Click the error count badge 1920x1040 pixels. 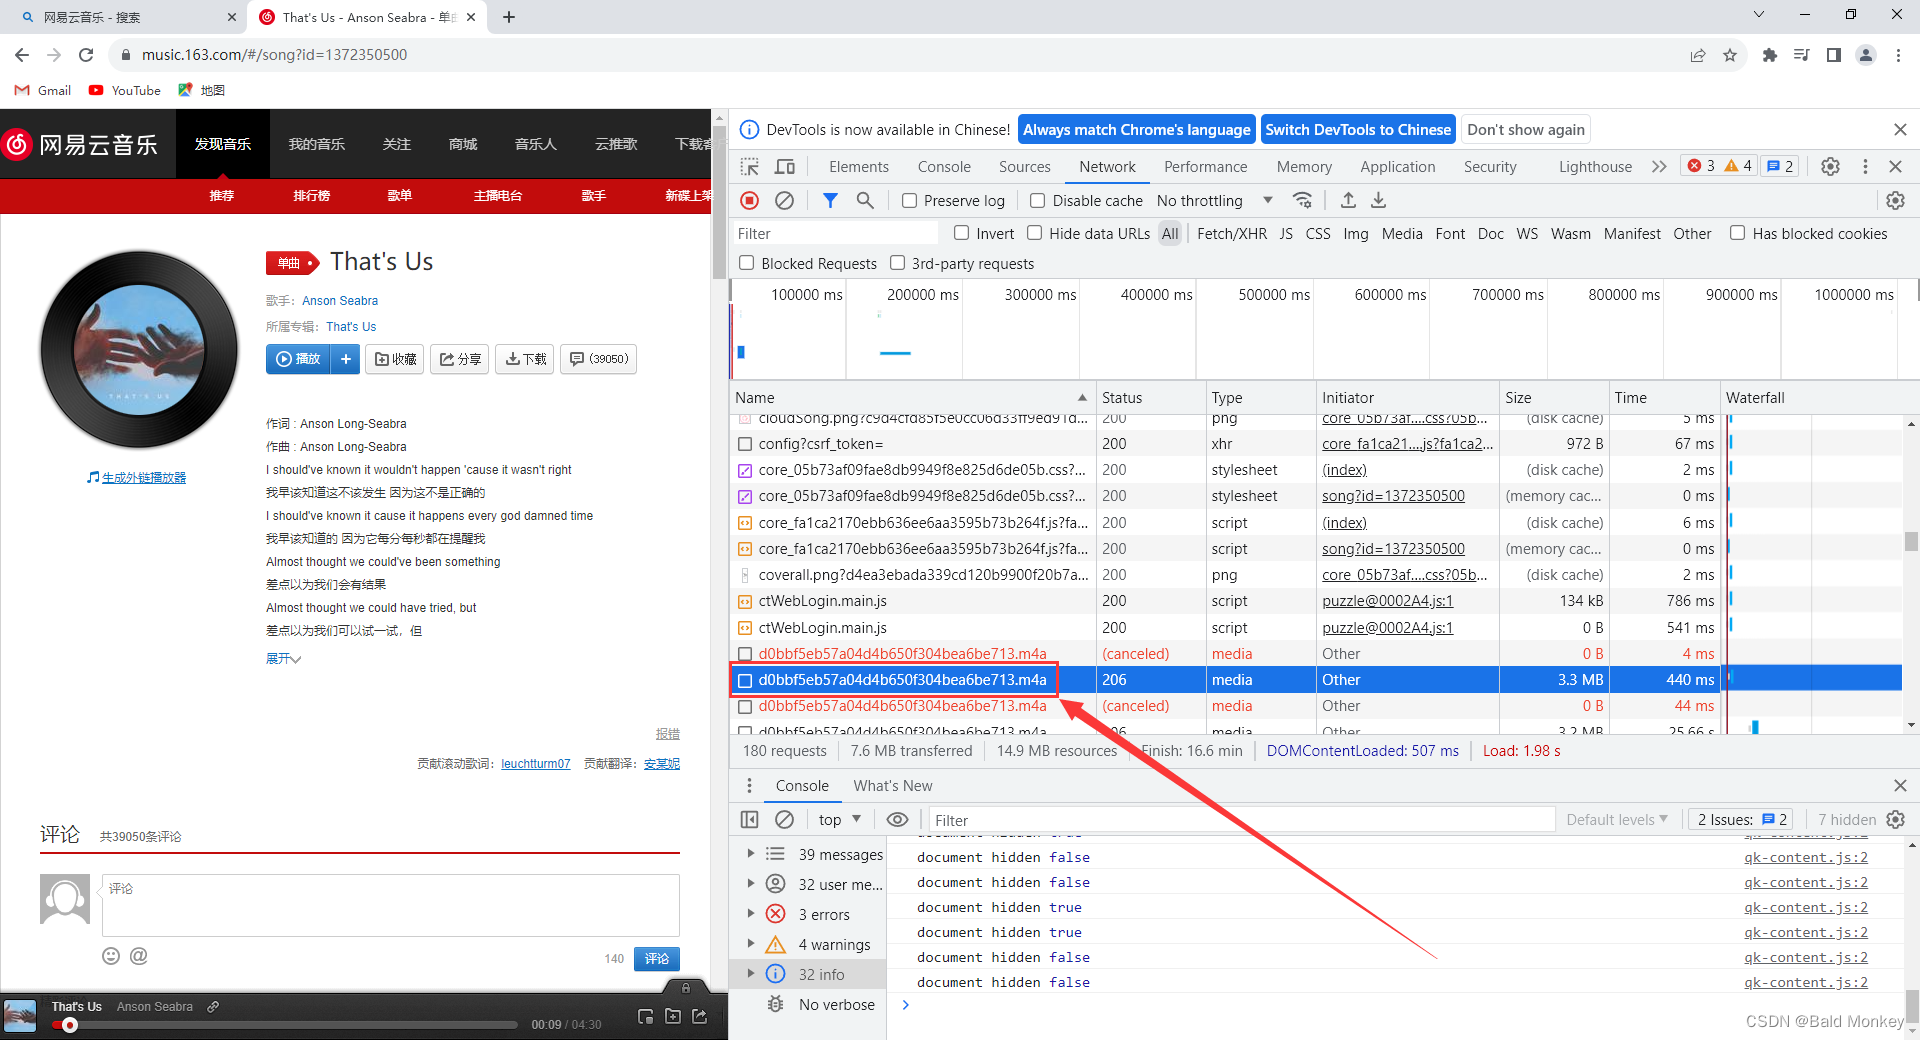point(1701,166)
